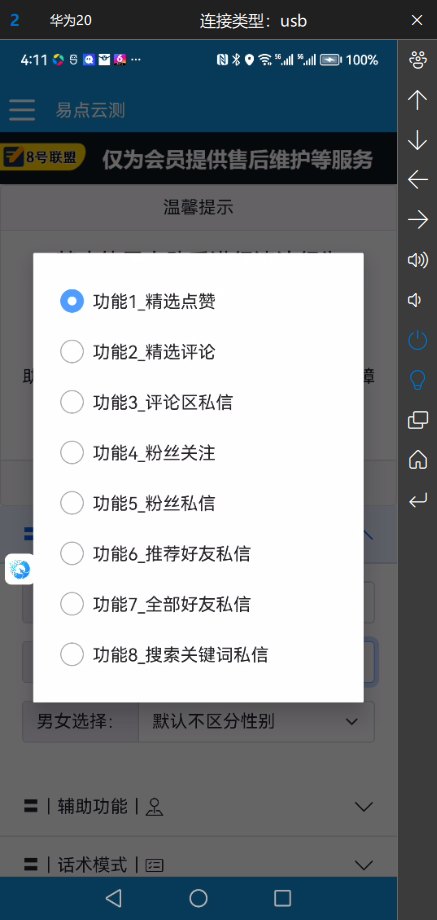The width and height of the screenshot is (437, 920).
Task: Click the volume down speaker icon
Action: pos(415,300)
